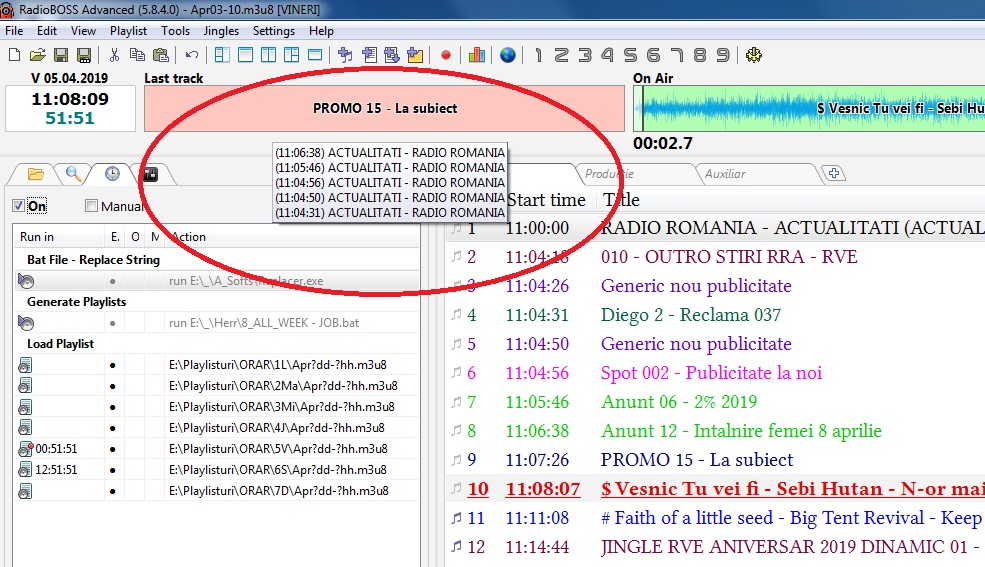
Task: Undo the last action with the arrow icon
Action: (x=192, y=55)
